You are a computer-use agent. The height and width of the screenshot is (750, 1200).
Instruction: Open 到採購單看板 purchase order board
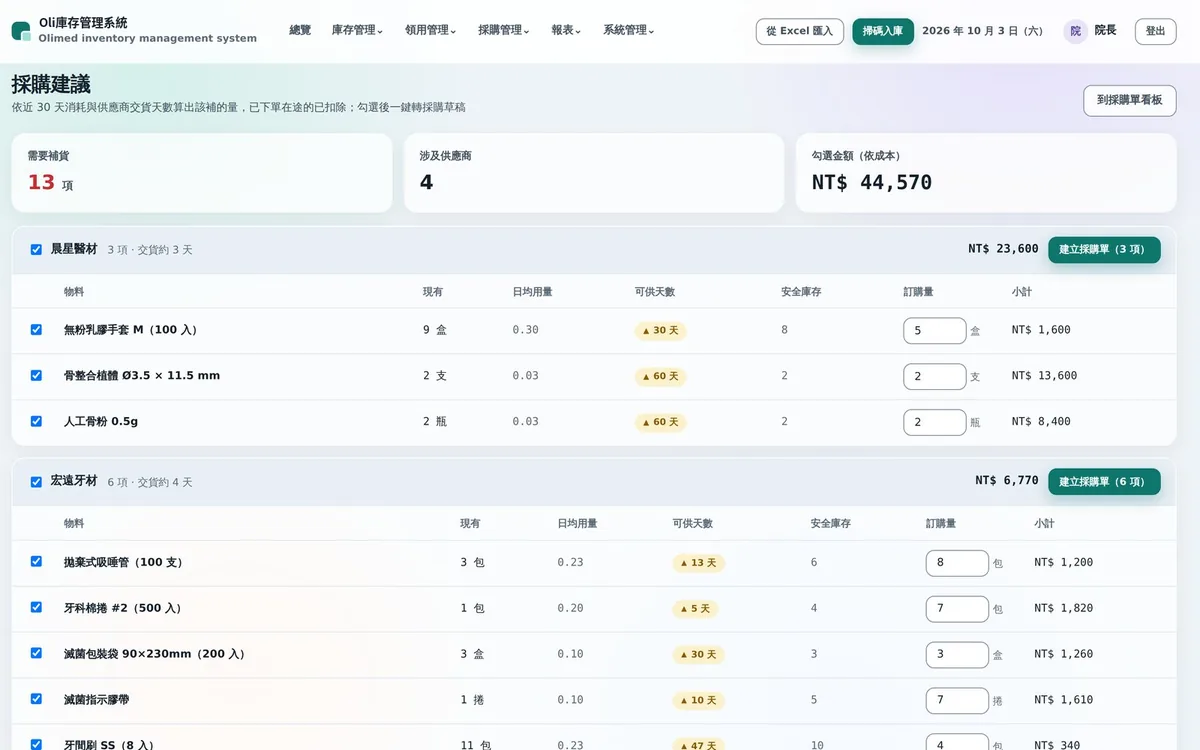(1130, 100)
